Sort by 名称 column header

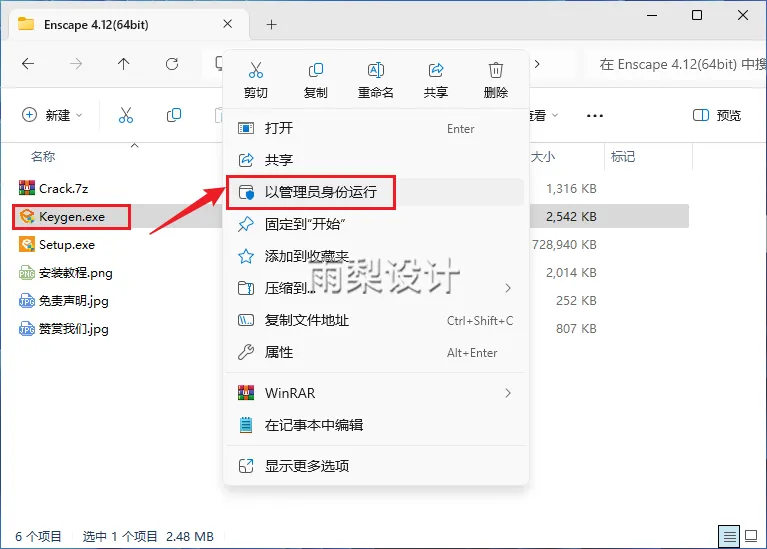pyautogui.click(x=43, y=157)
